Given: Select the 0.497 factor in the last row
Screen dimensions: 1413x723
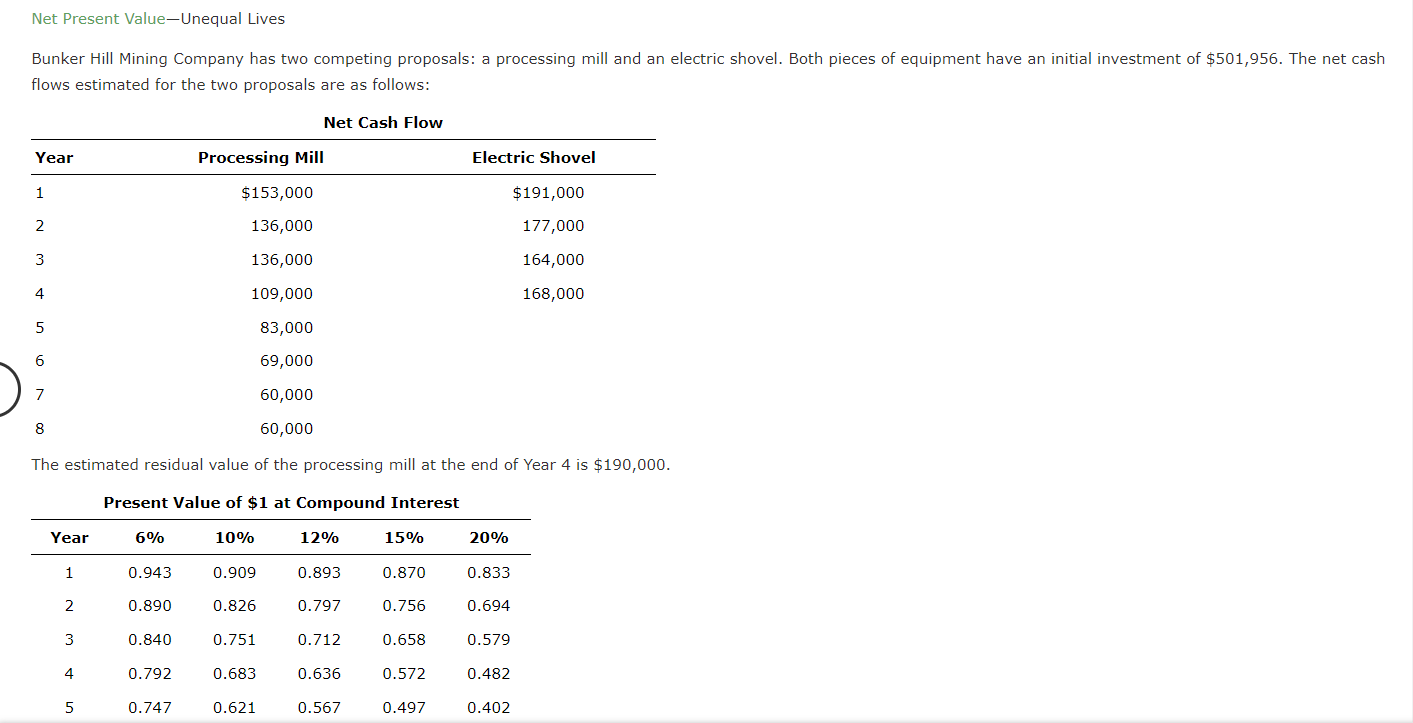Looking at the screenshot, I should point(404,708).
